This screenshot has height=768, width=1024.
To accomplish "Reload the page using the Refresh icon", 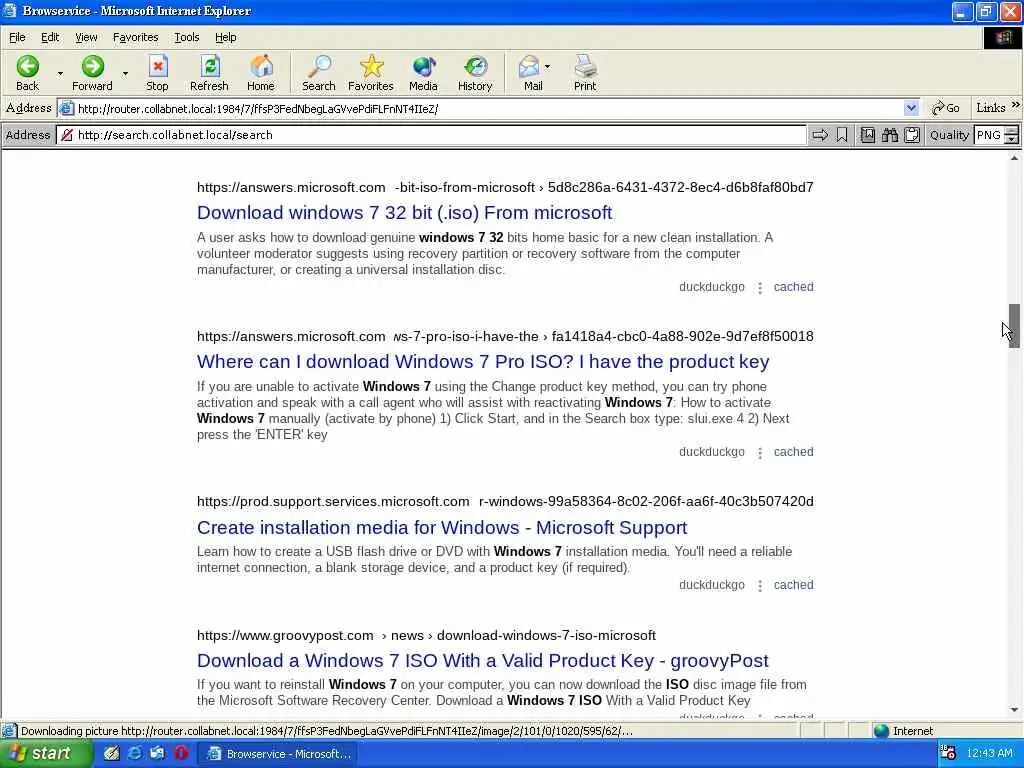I will [210, 67].
